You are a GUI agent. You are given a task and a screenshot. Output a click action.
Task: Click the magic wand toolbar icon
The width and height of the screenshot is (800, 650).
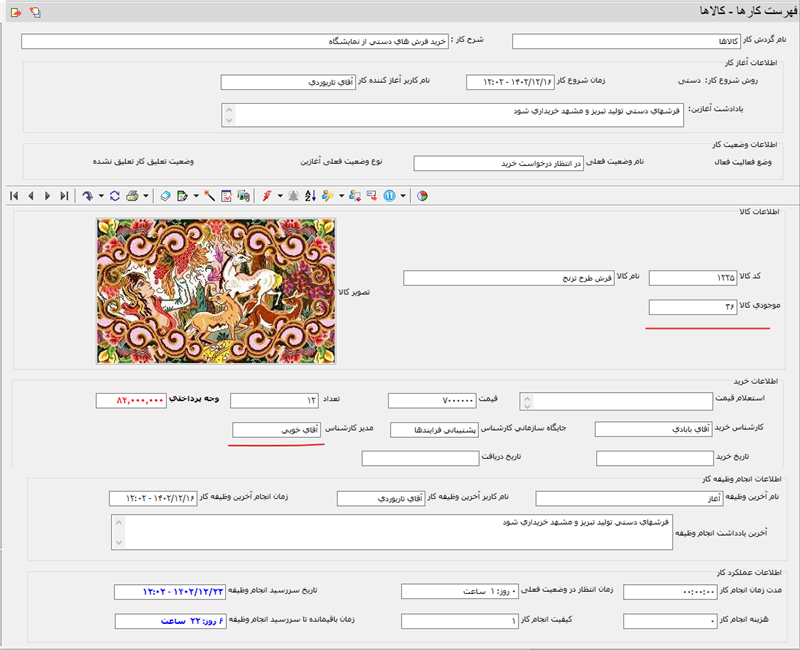(210, 196)
